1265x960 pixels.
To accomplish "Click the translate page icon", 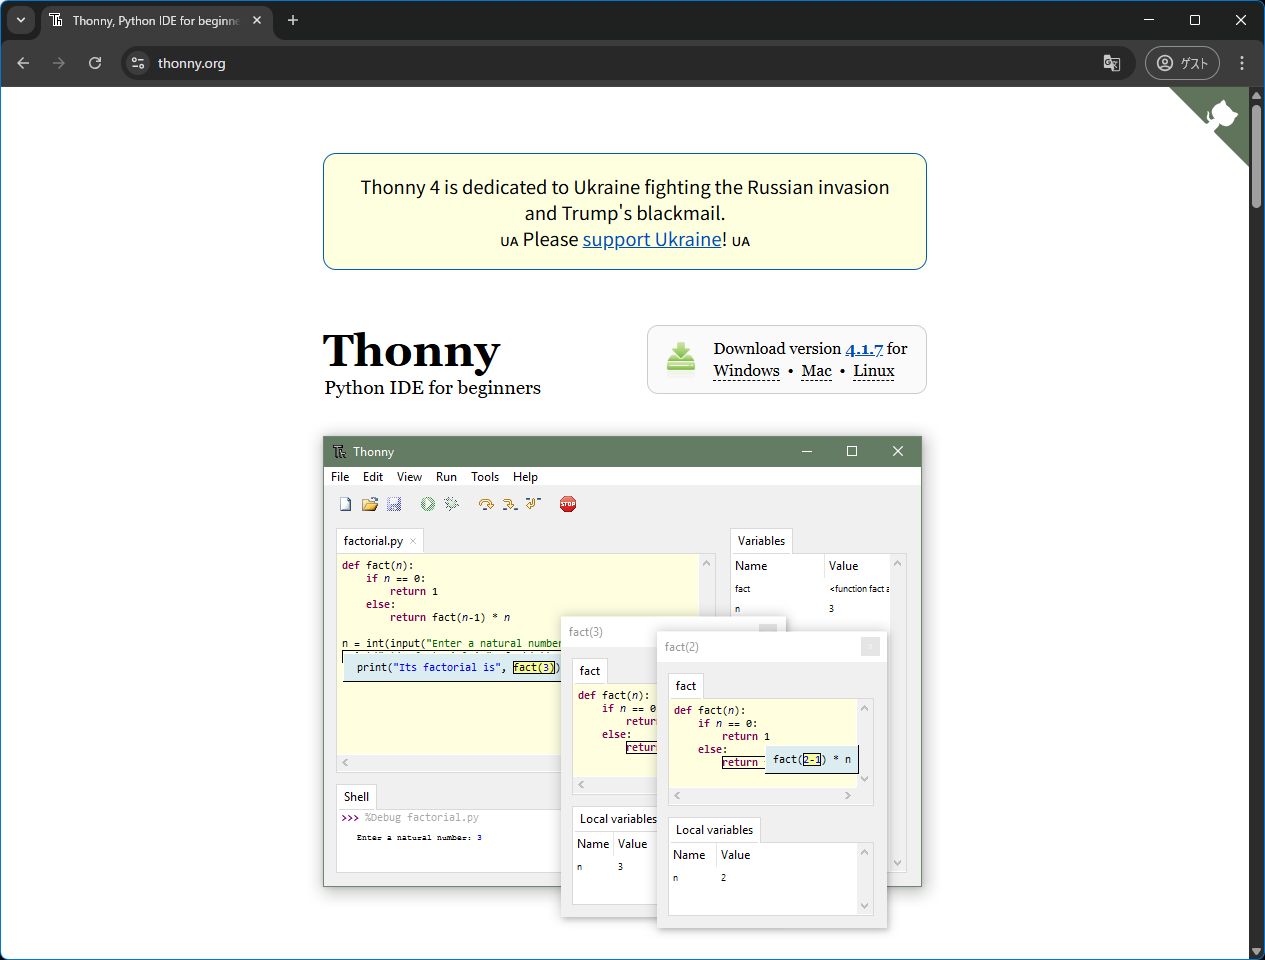I will point(1112,63).
